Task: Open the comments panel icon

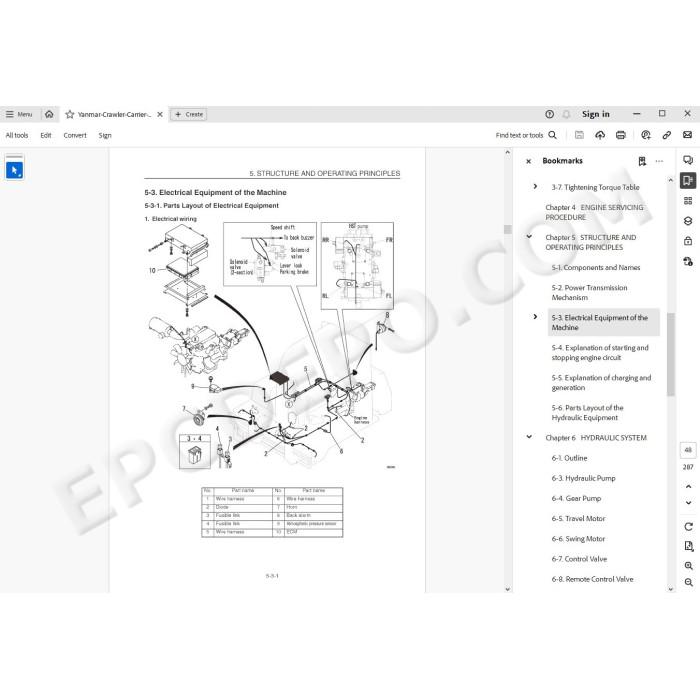Action: point(688,160)
